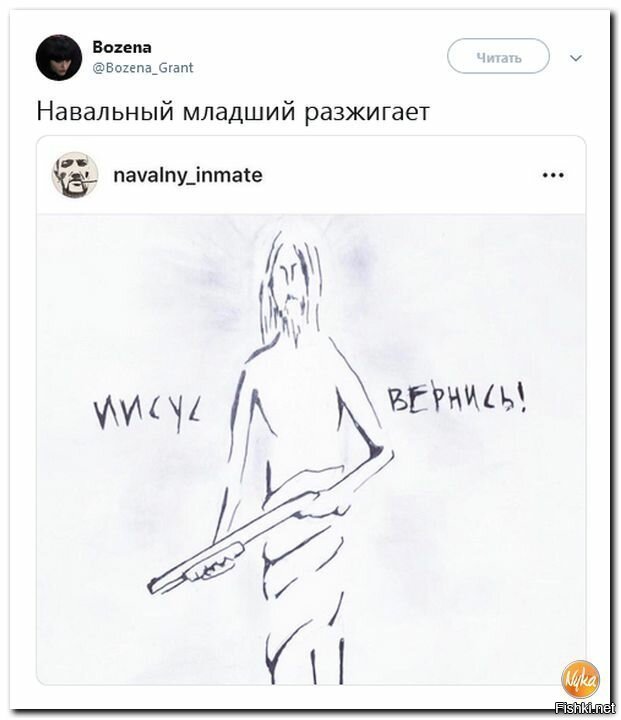
Task: Open Bozena's round profile avatar
Action: pos(59,57)
